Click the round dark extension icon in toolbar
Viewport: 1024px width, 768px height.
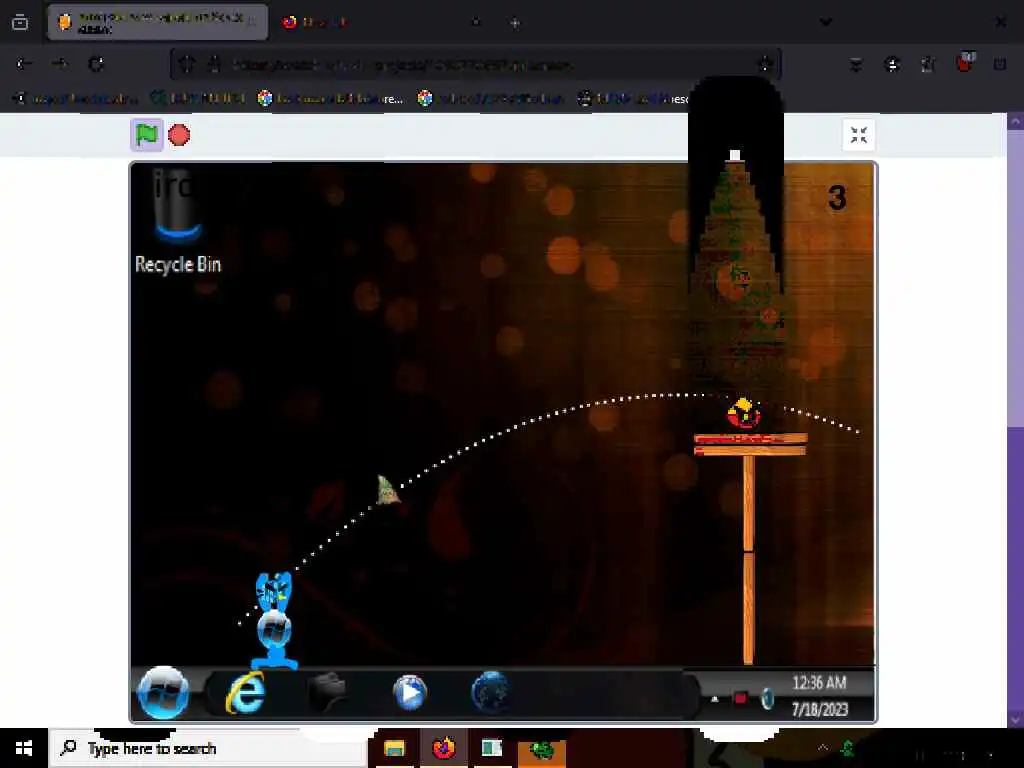[892, 64]
